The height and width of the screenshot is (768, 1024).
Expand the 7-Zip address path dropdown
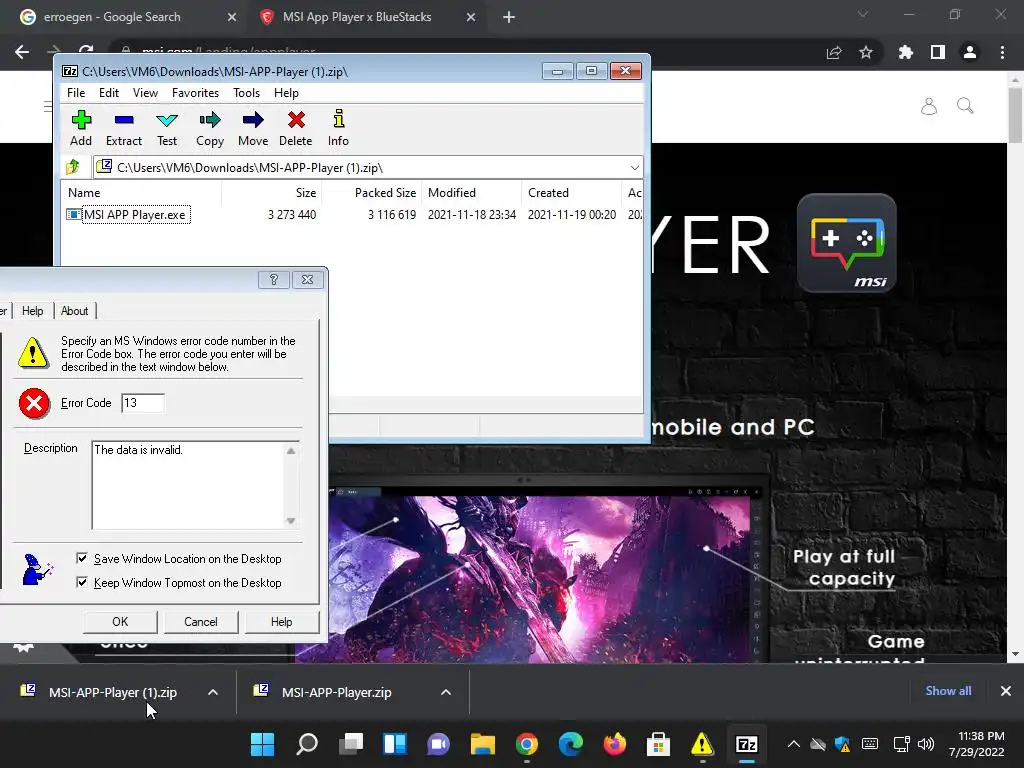click(634, 168)
